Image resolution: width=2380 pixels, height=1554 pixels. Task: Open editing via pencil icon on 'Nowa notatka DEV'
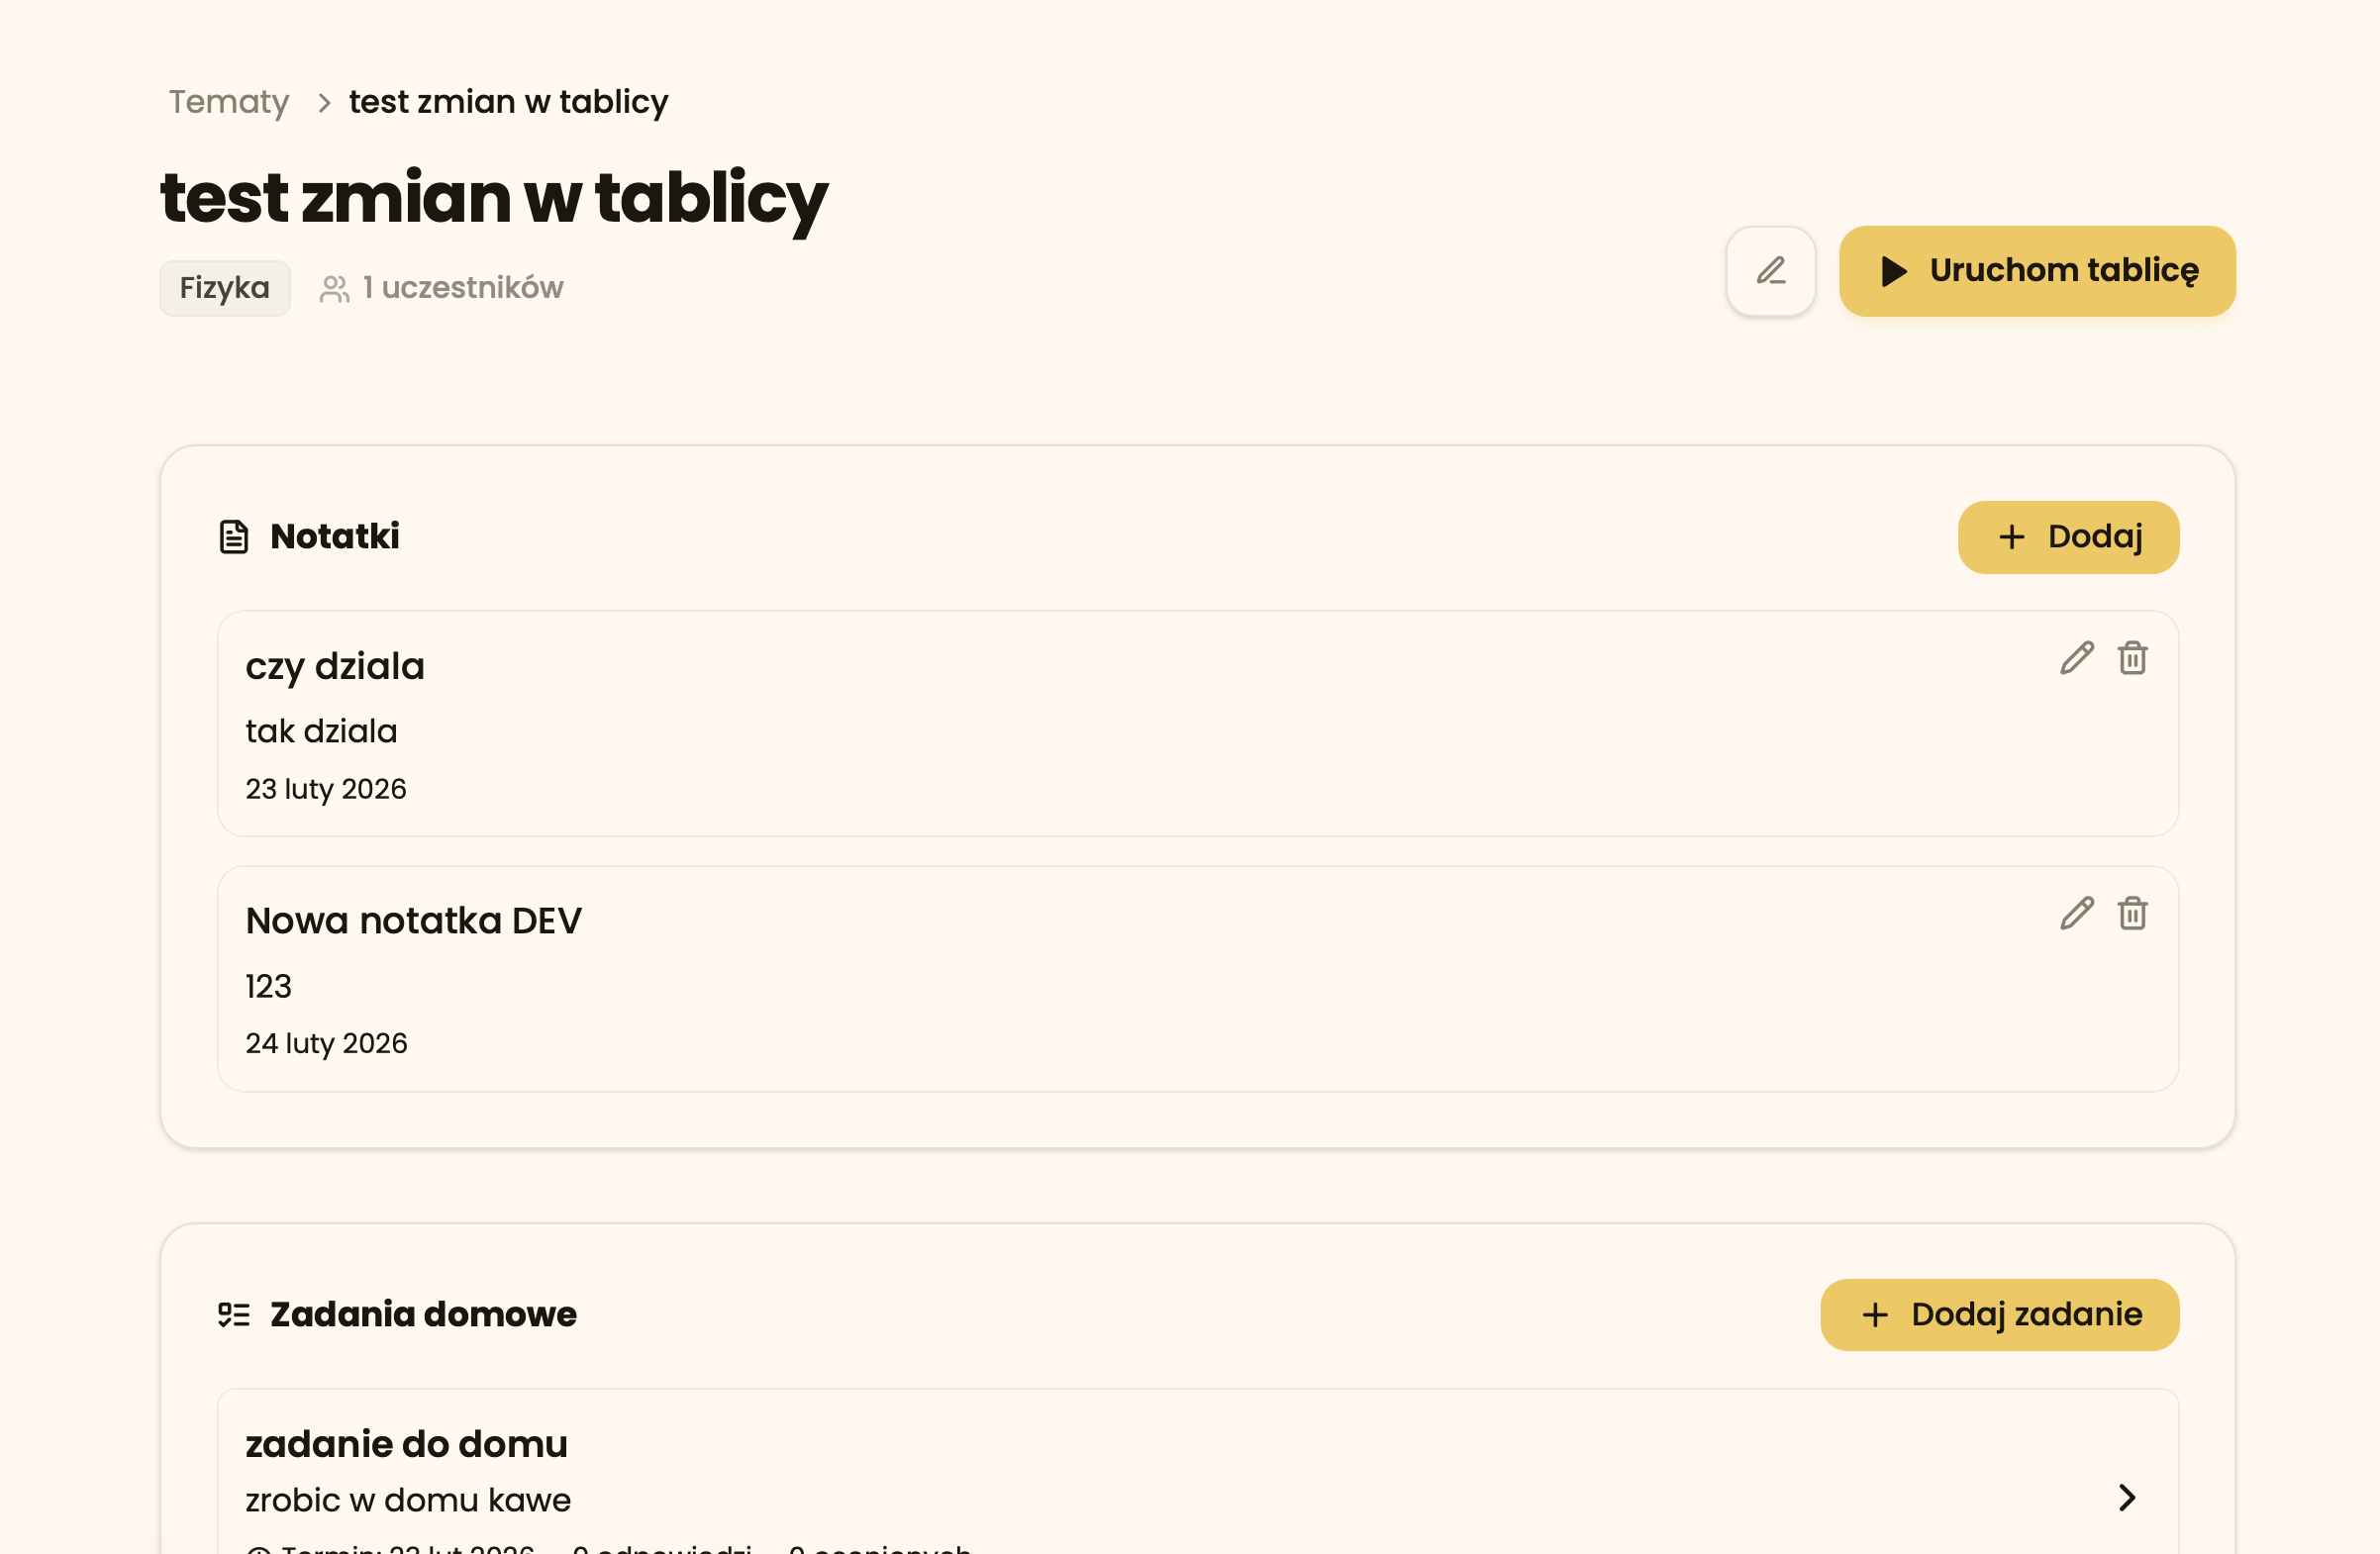(x=2076, y=913)
